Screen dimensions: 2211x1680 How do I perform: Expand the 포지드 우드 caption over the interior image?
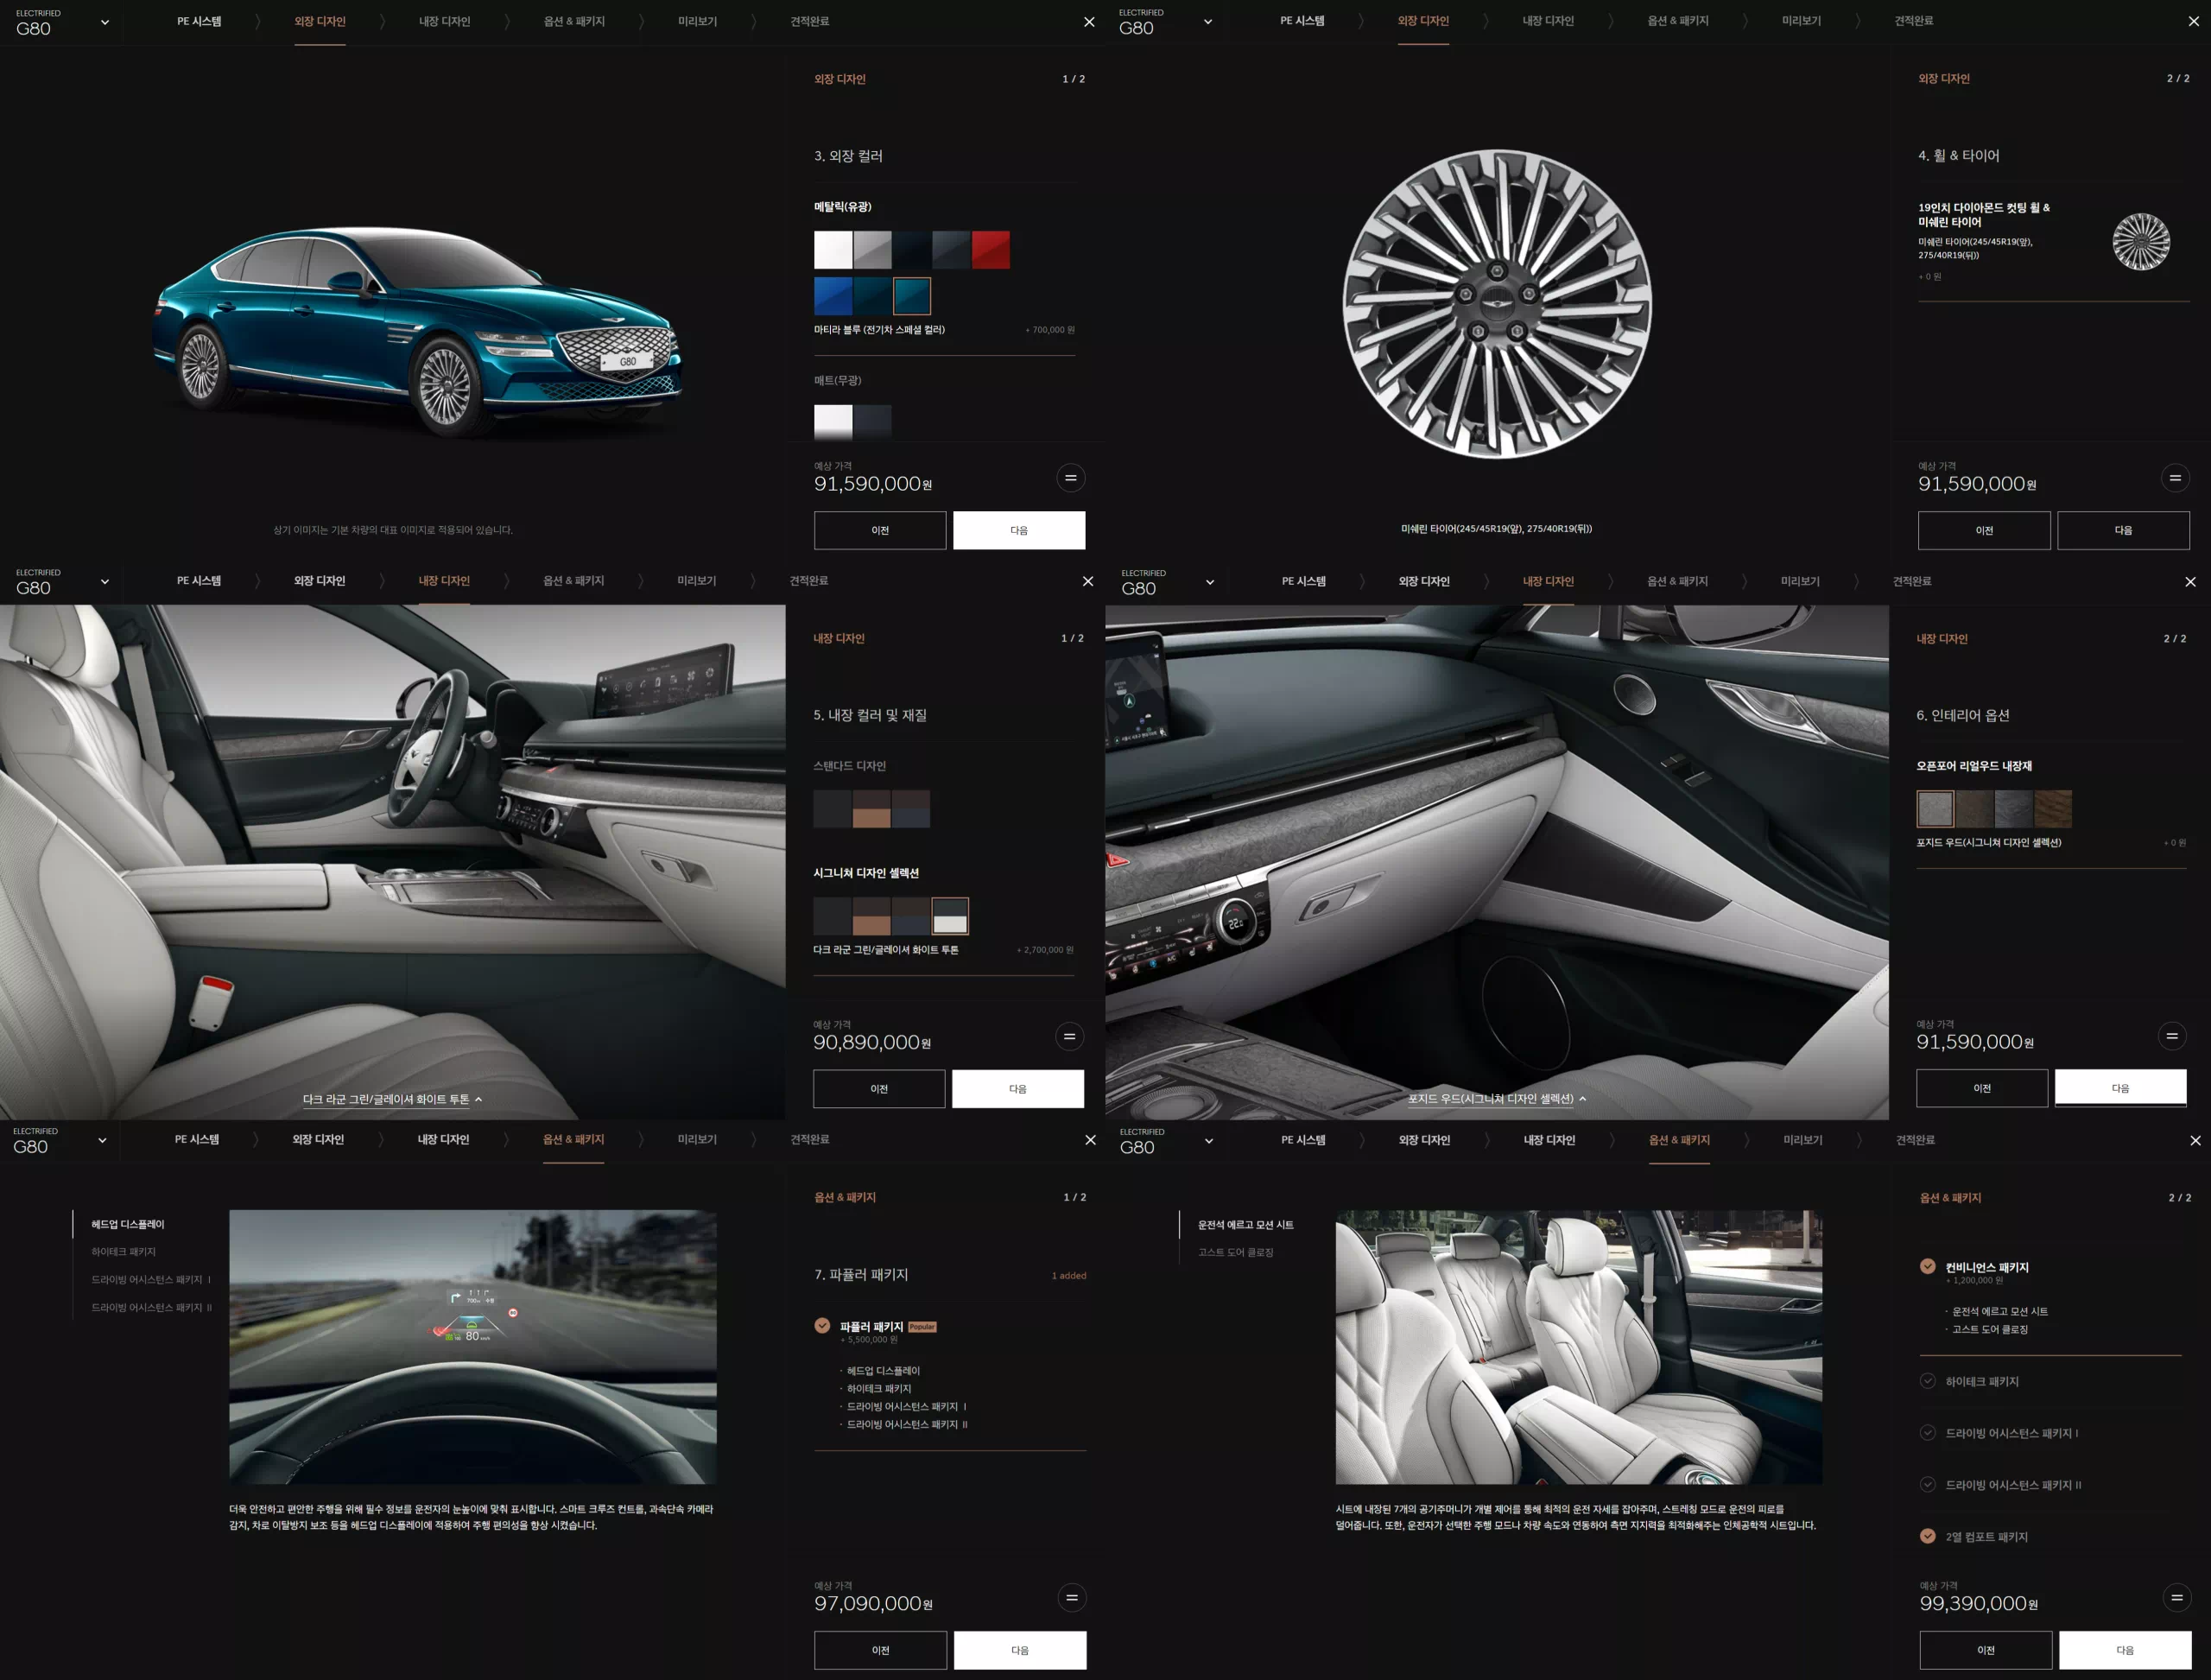coord(1497,1099)
